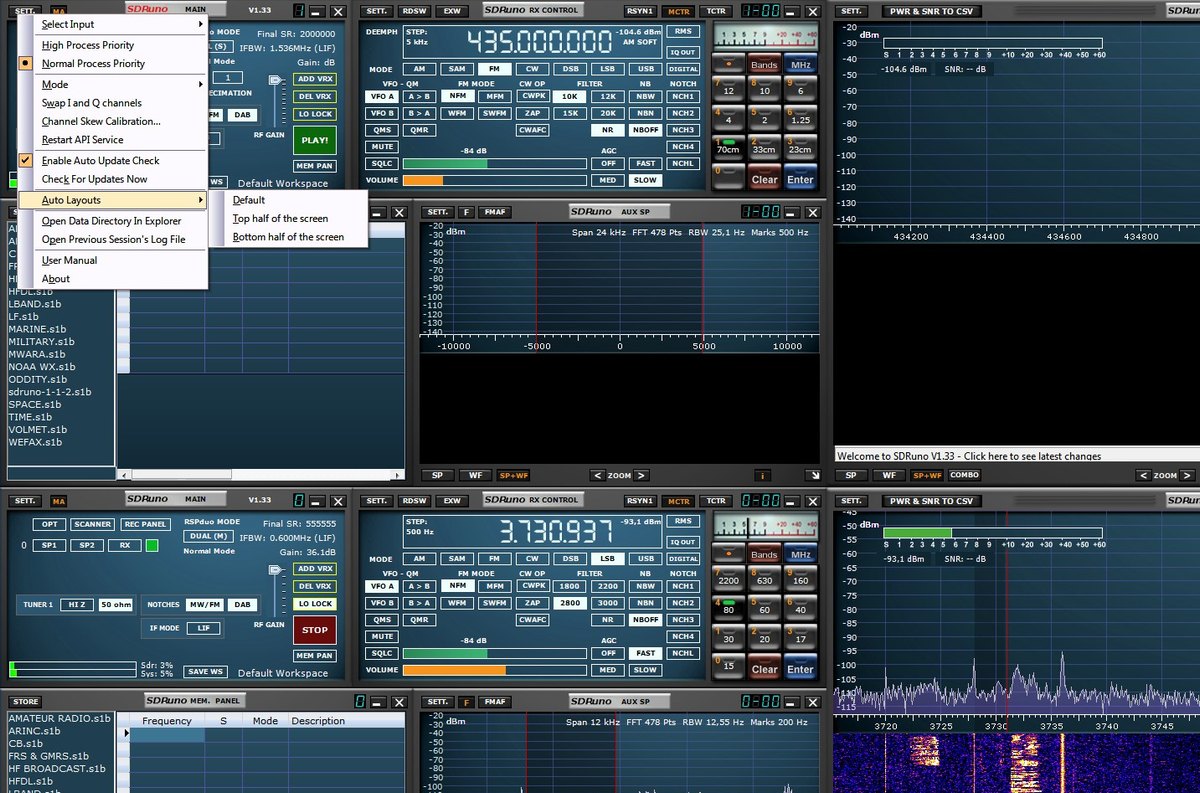Select the 160 band keypad button
Viewport: 1200px width, 793px height.
(x=800, y=578)
